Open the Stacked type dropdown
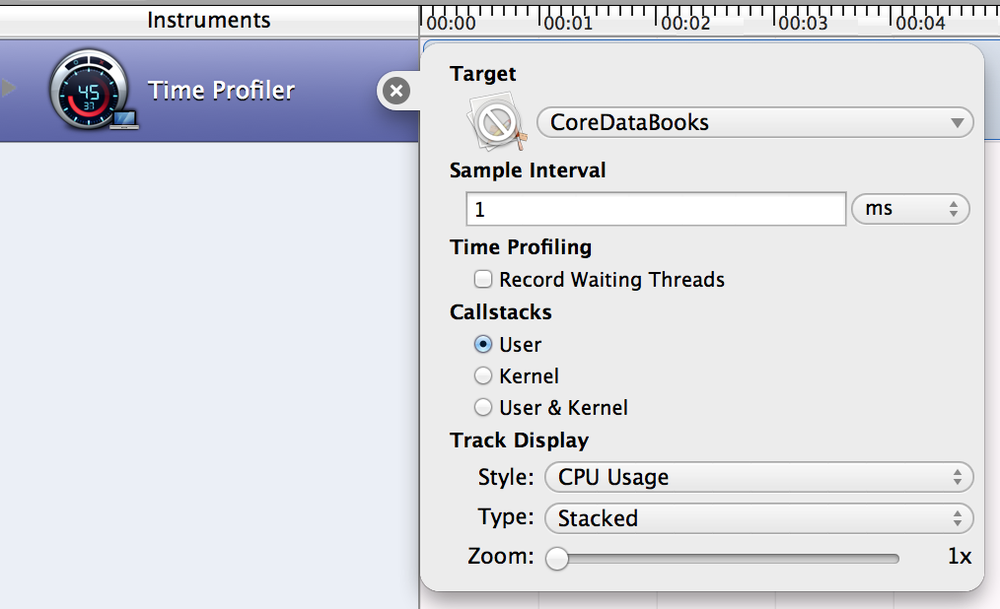 pos(758,518)
